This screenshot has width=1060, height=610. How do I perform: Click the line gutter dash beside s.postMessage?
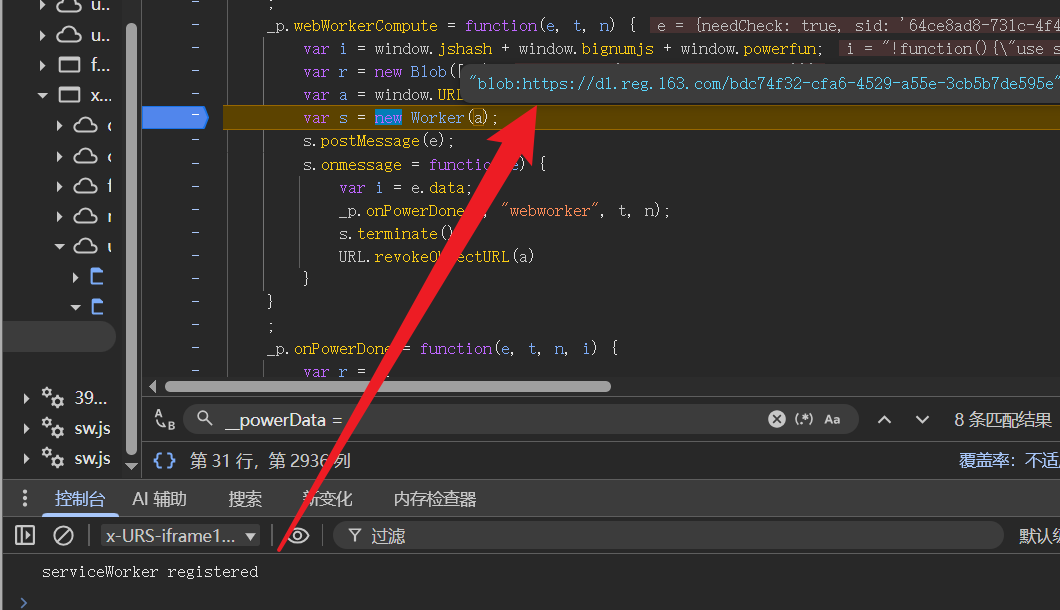point(195,139)
